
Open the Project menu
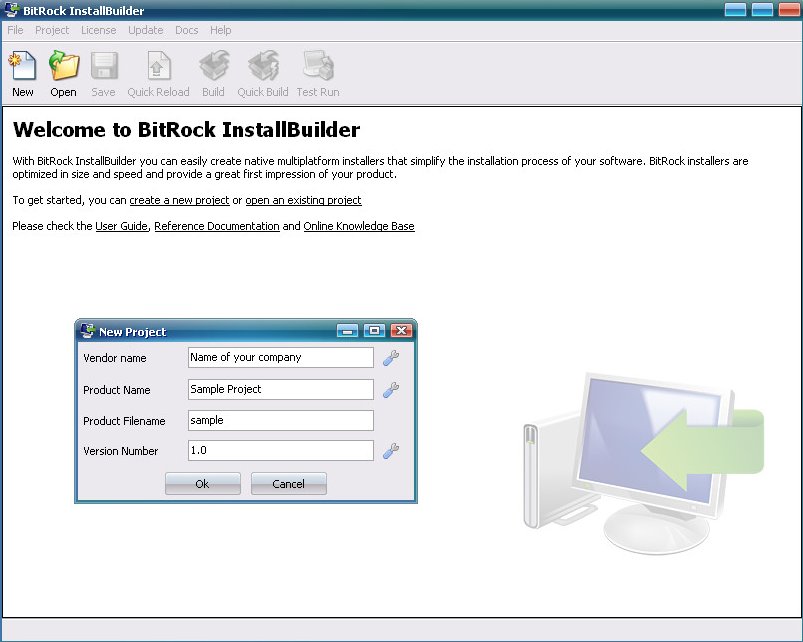coord(52,30)
